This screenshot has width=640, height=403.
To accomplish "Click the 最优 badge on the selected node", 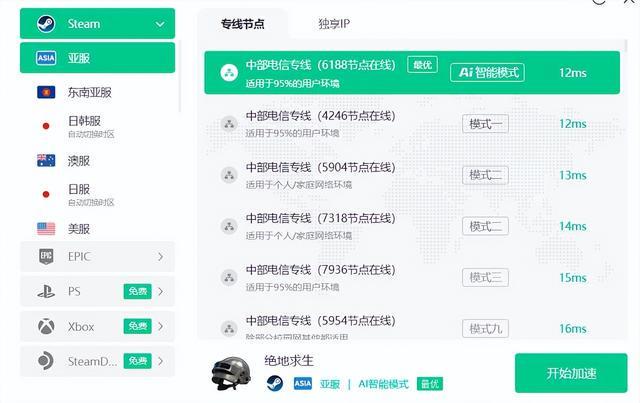I will point(422,65).
